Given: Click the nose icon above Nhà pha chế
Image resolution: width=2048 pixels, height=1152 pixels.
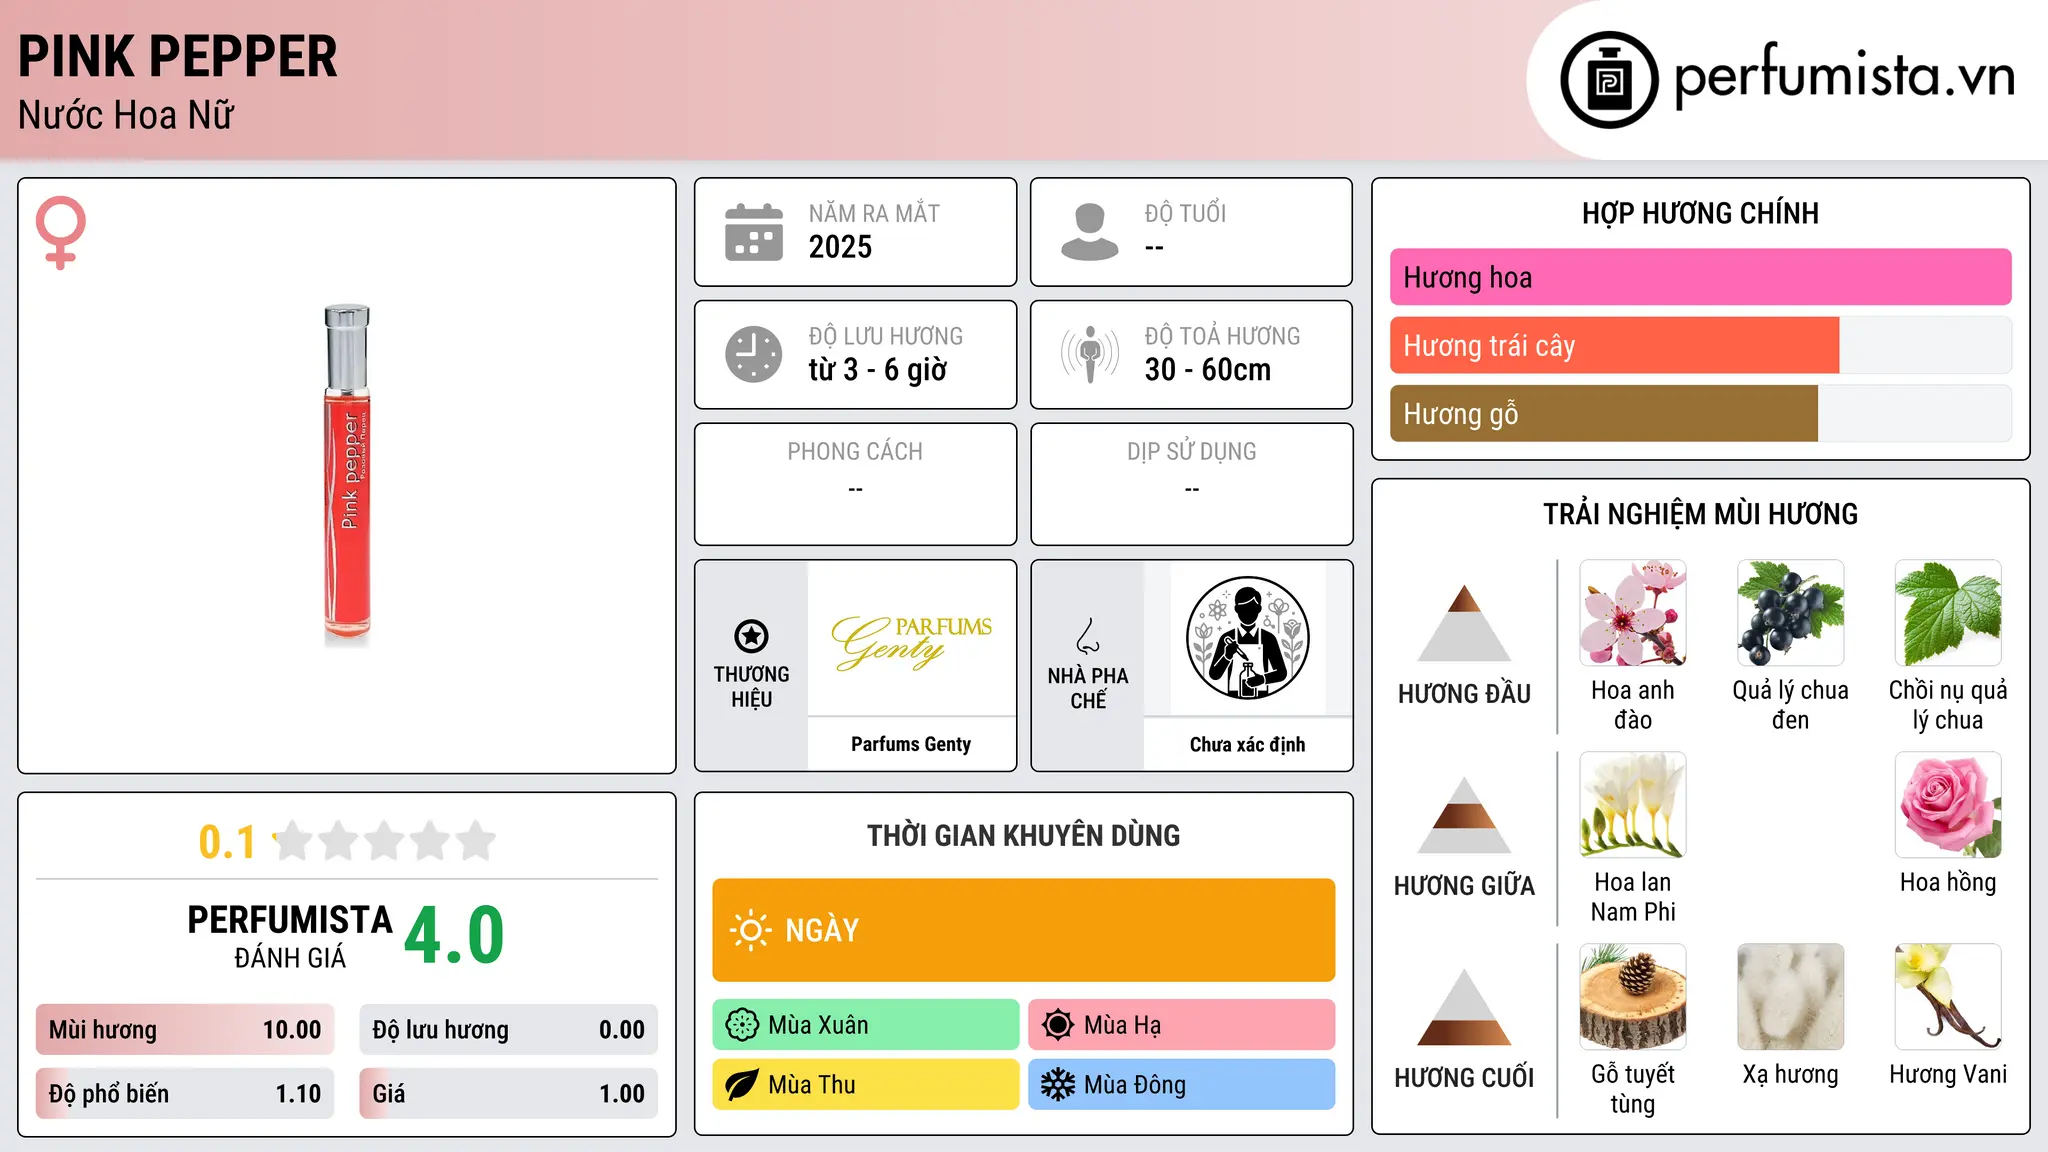Looking at the screenshot, I should [x=1088, y=636].
